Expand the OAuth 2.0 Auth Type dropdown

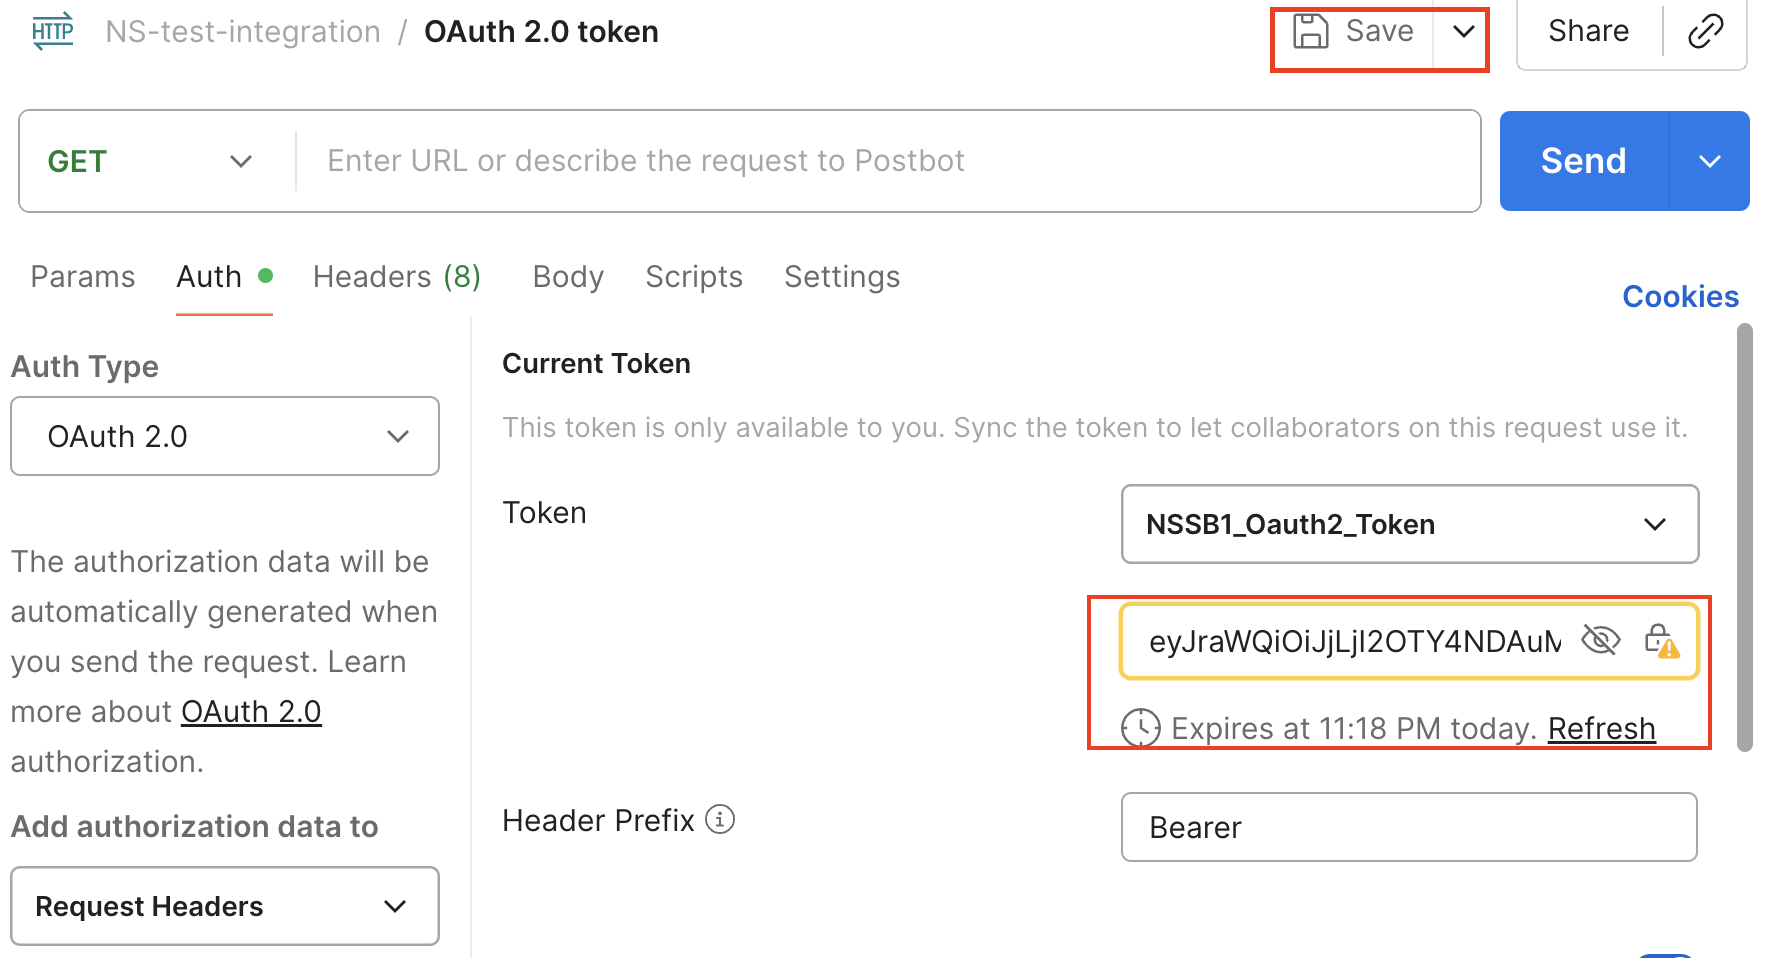pyautogui.click(x=225, y=436)
